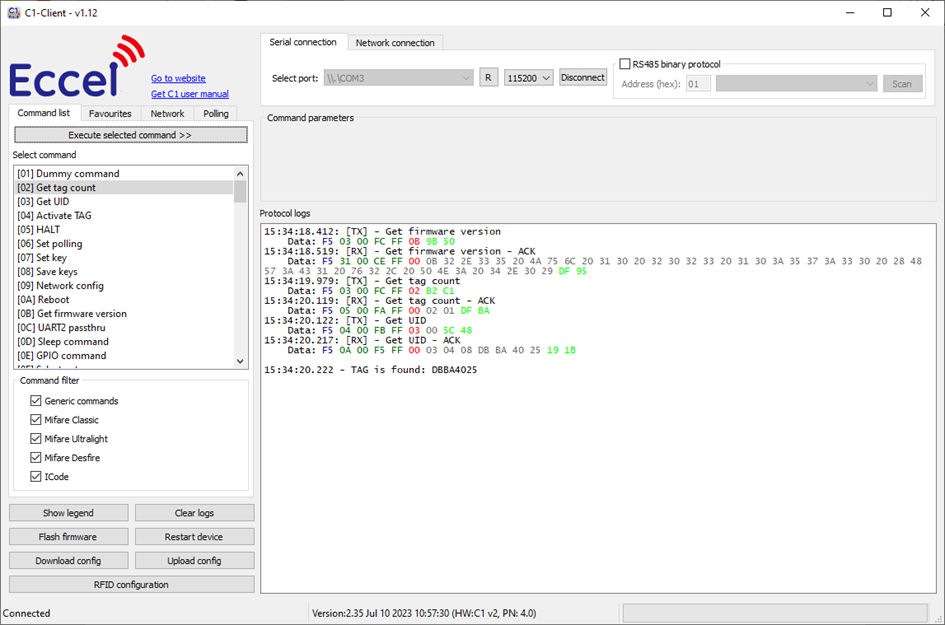Enable the RS485 binary protocol checkbox
945x625 pixels.
click(x=626, y=64)
